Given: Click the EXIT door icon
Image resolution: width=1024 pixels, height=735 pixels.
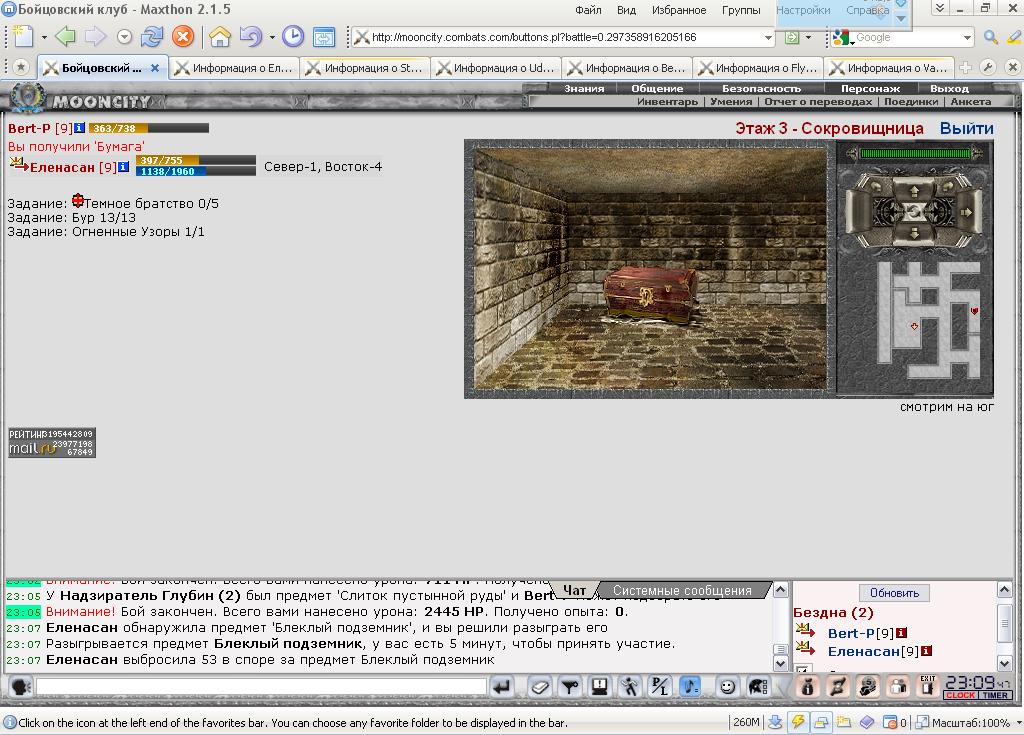Looking at the screenshot, I should 928,686.
